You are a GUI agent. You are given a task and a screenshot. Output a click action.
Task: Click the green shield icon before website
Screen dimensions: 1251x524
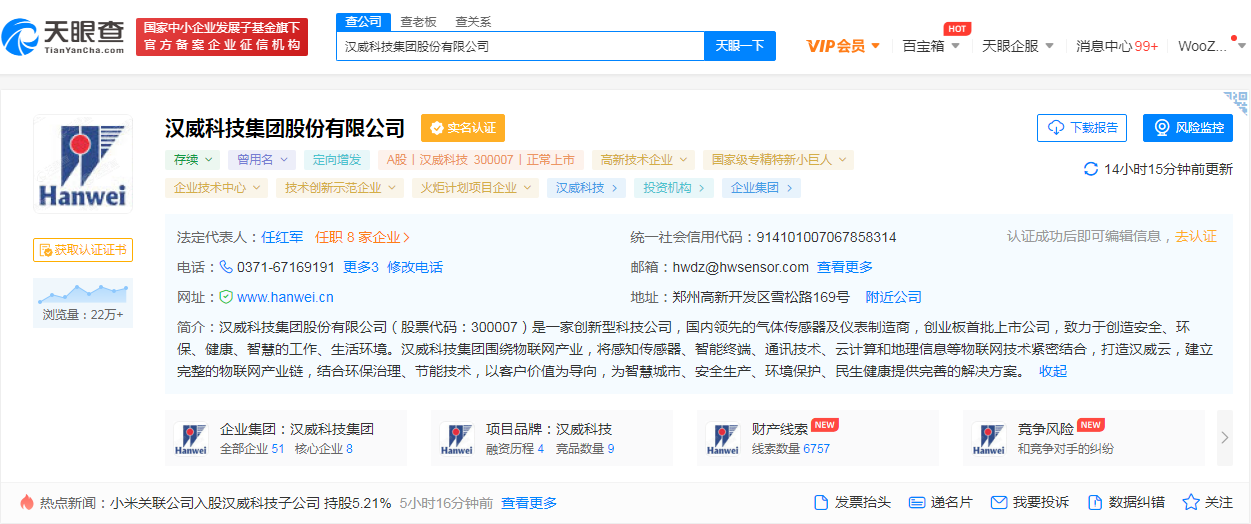[226, 297]
